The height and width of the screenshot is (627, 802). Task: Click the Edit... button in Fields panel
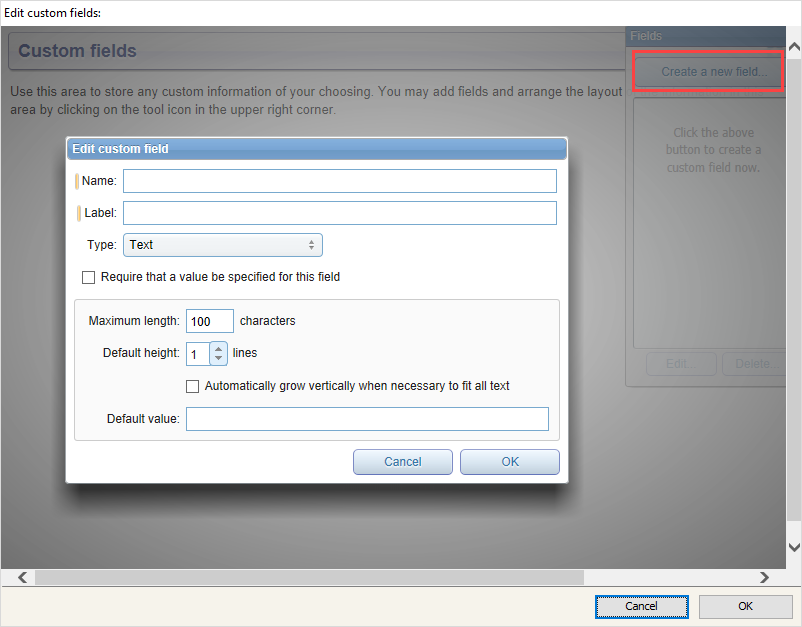(681, 364)
